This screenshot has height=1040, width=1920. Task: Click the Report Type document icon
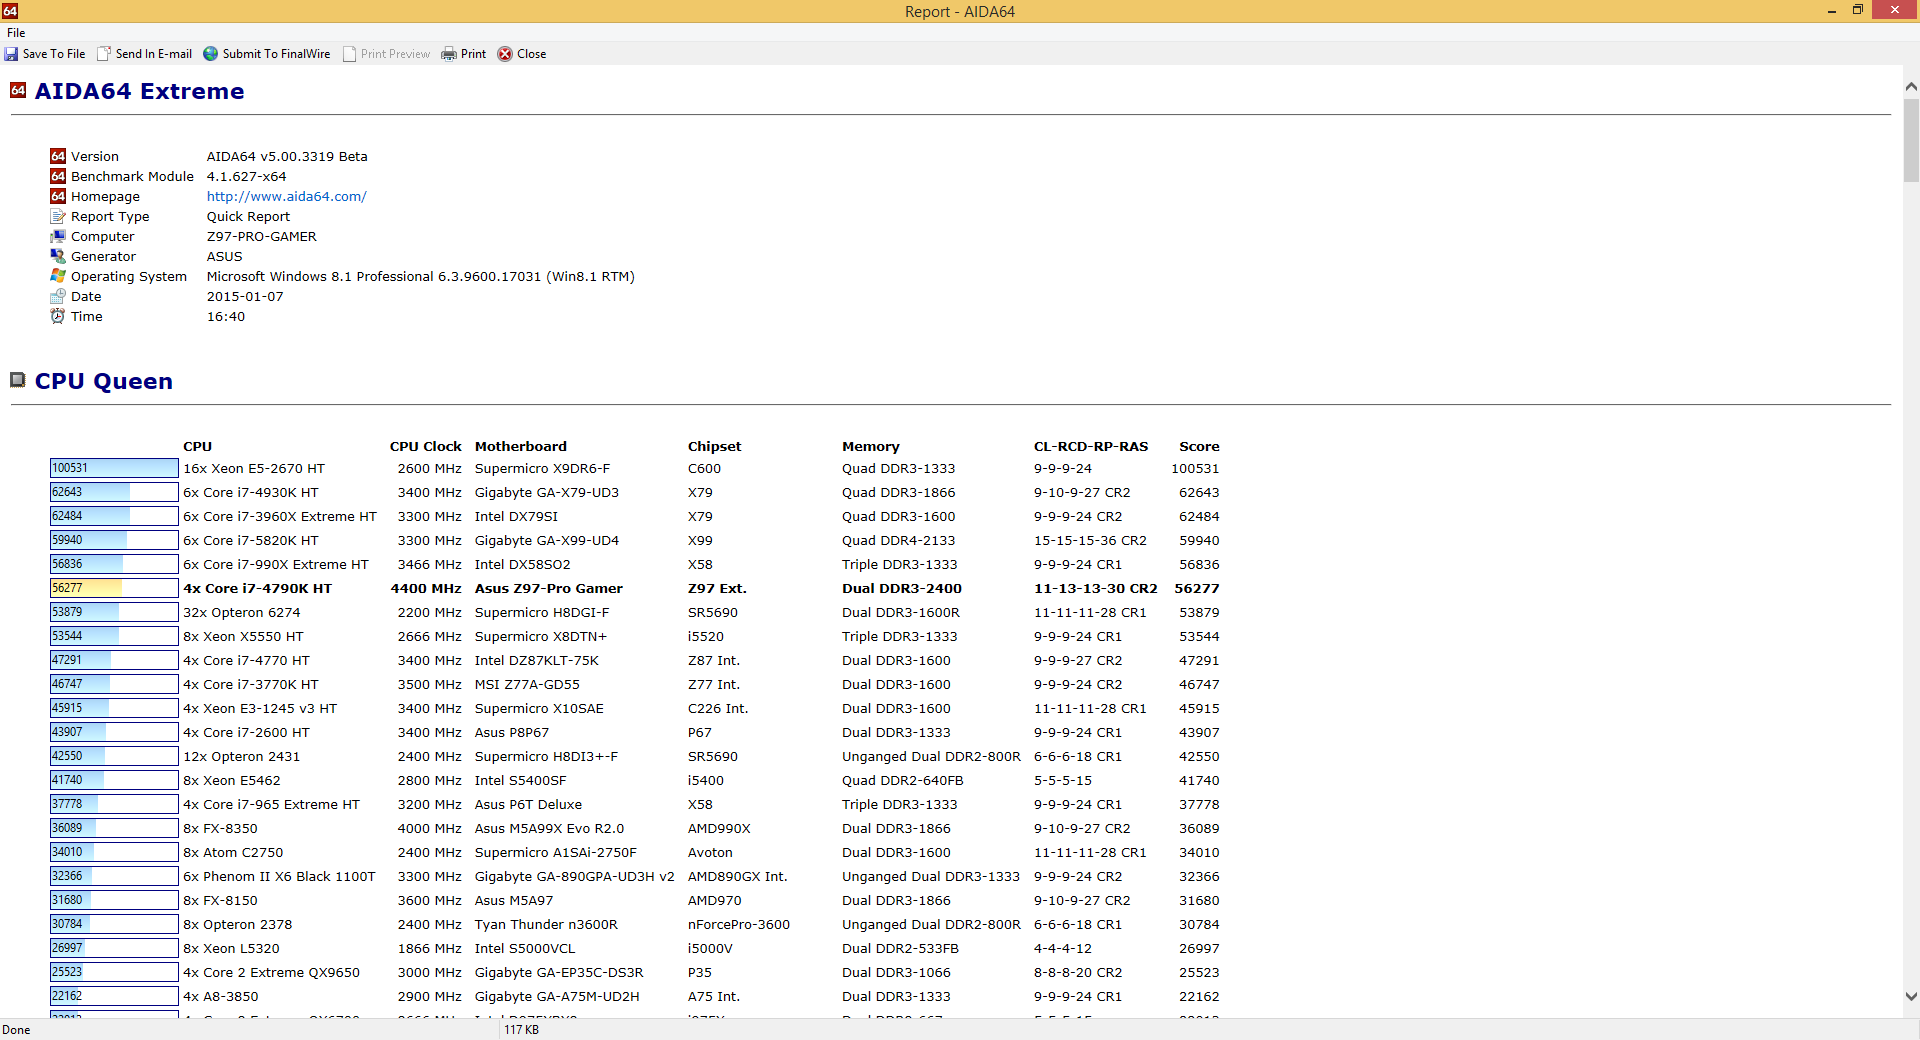click(58, 216)
